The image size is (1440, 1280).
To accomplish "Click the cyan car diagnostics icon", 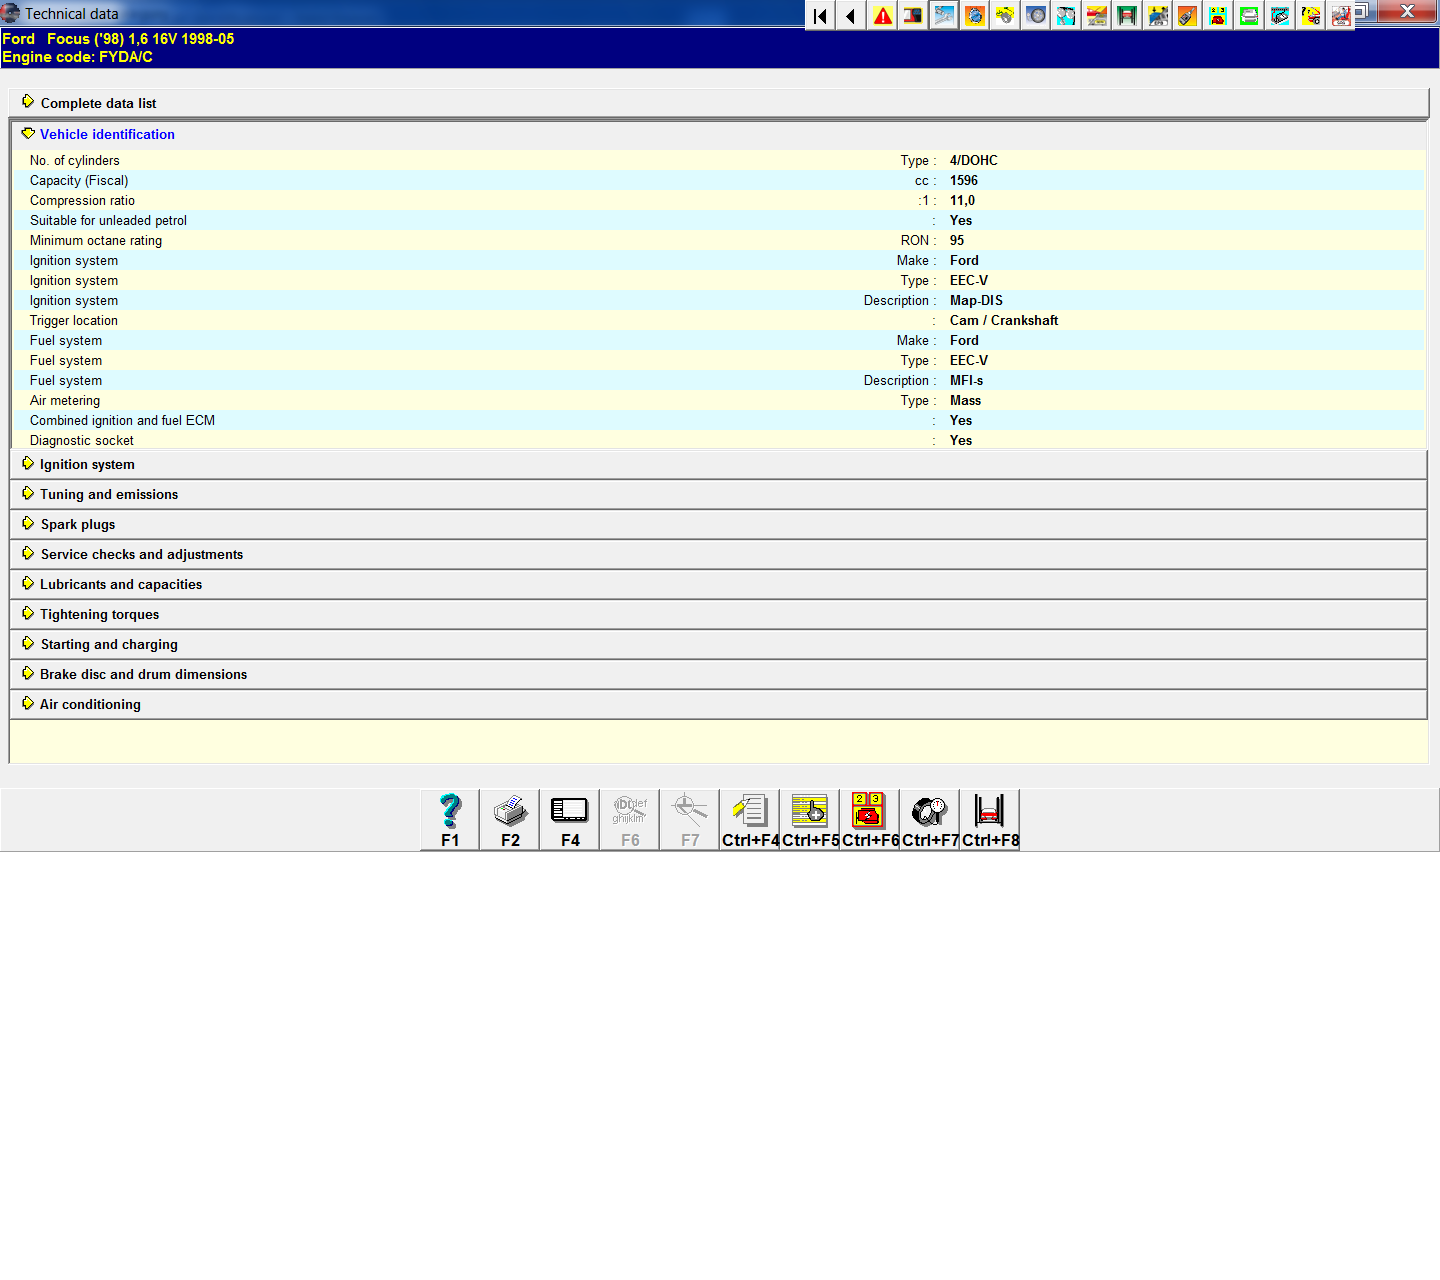I will tap(1279, 15).
